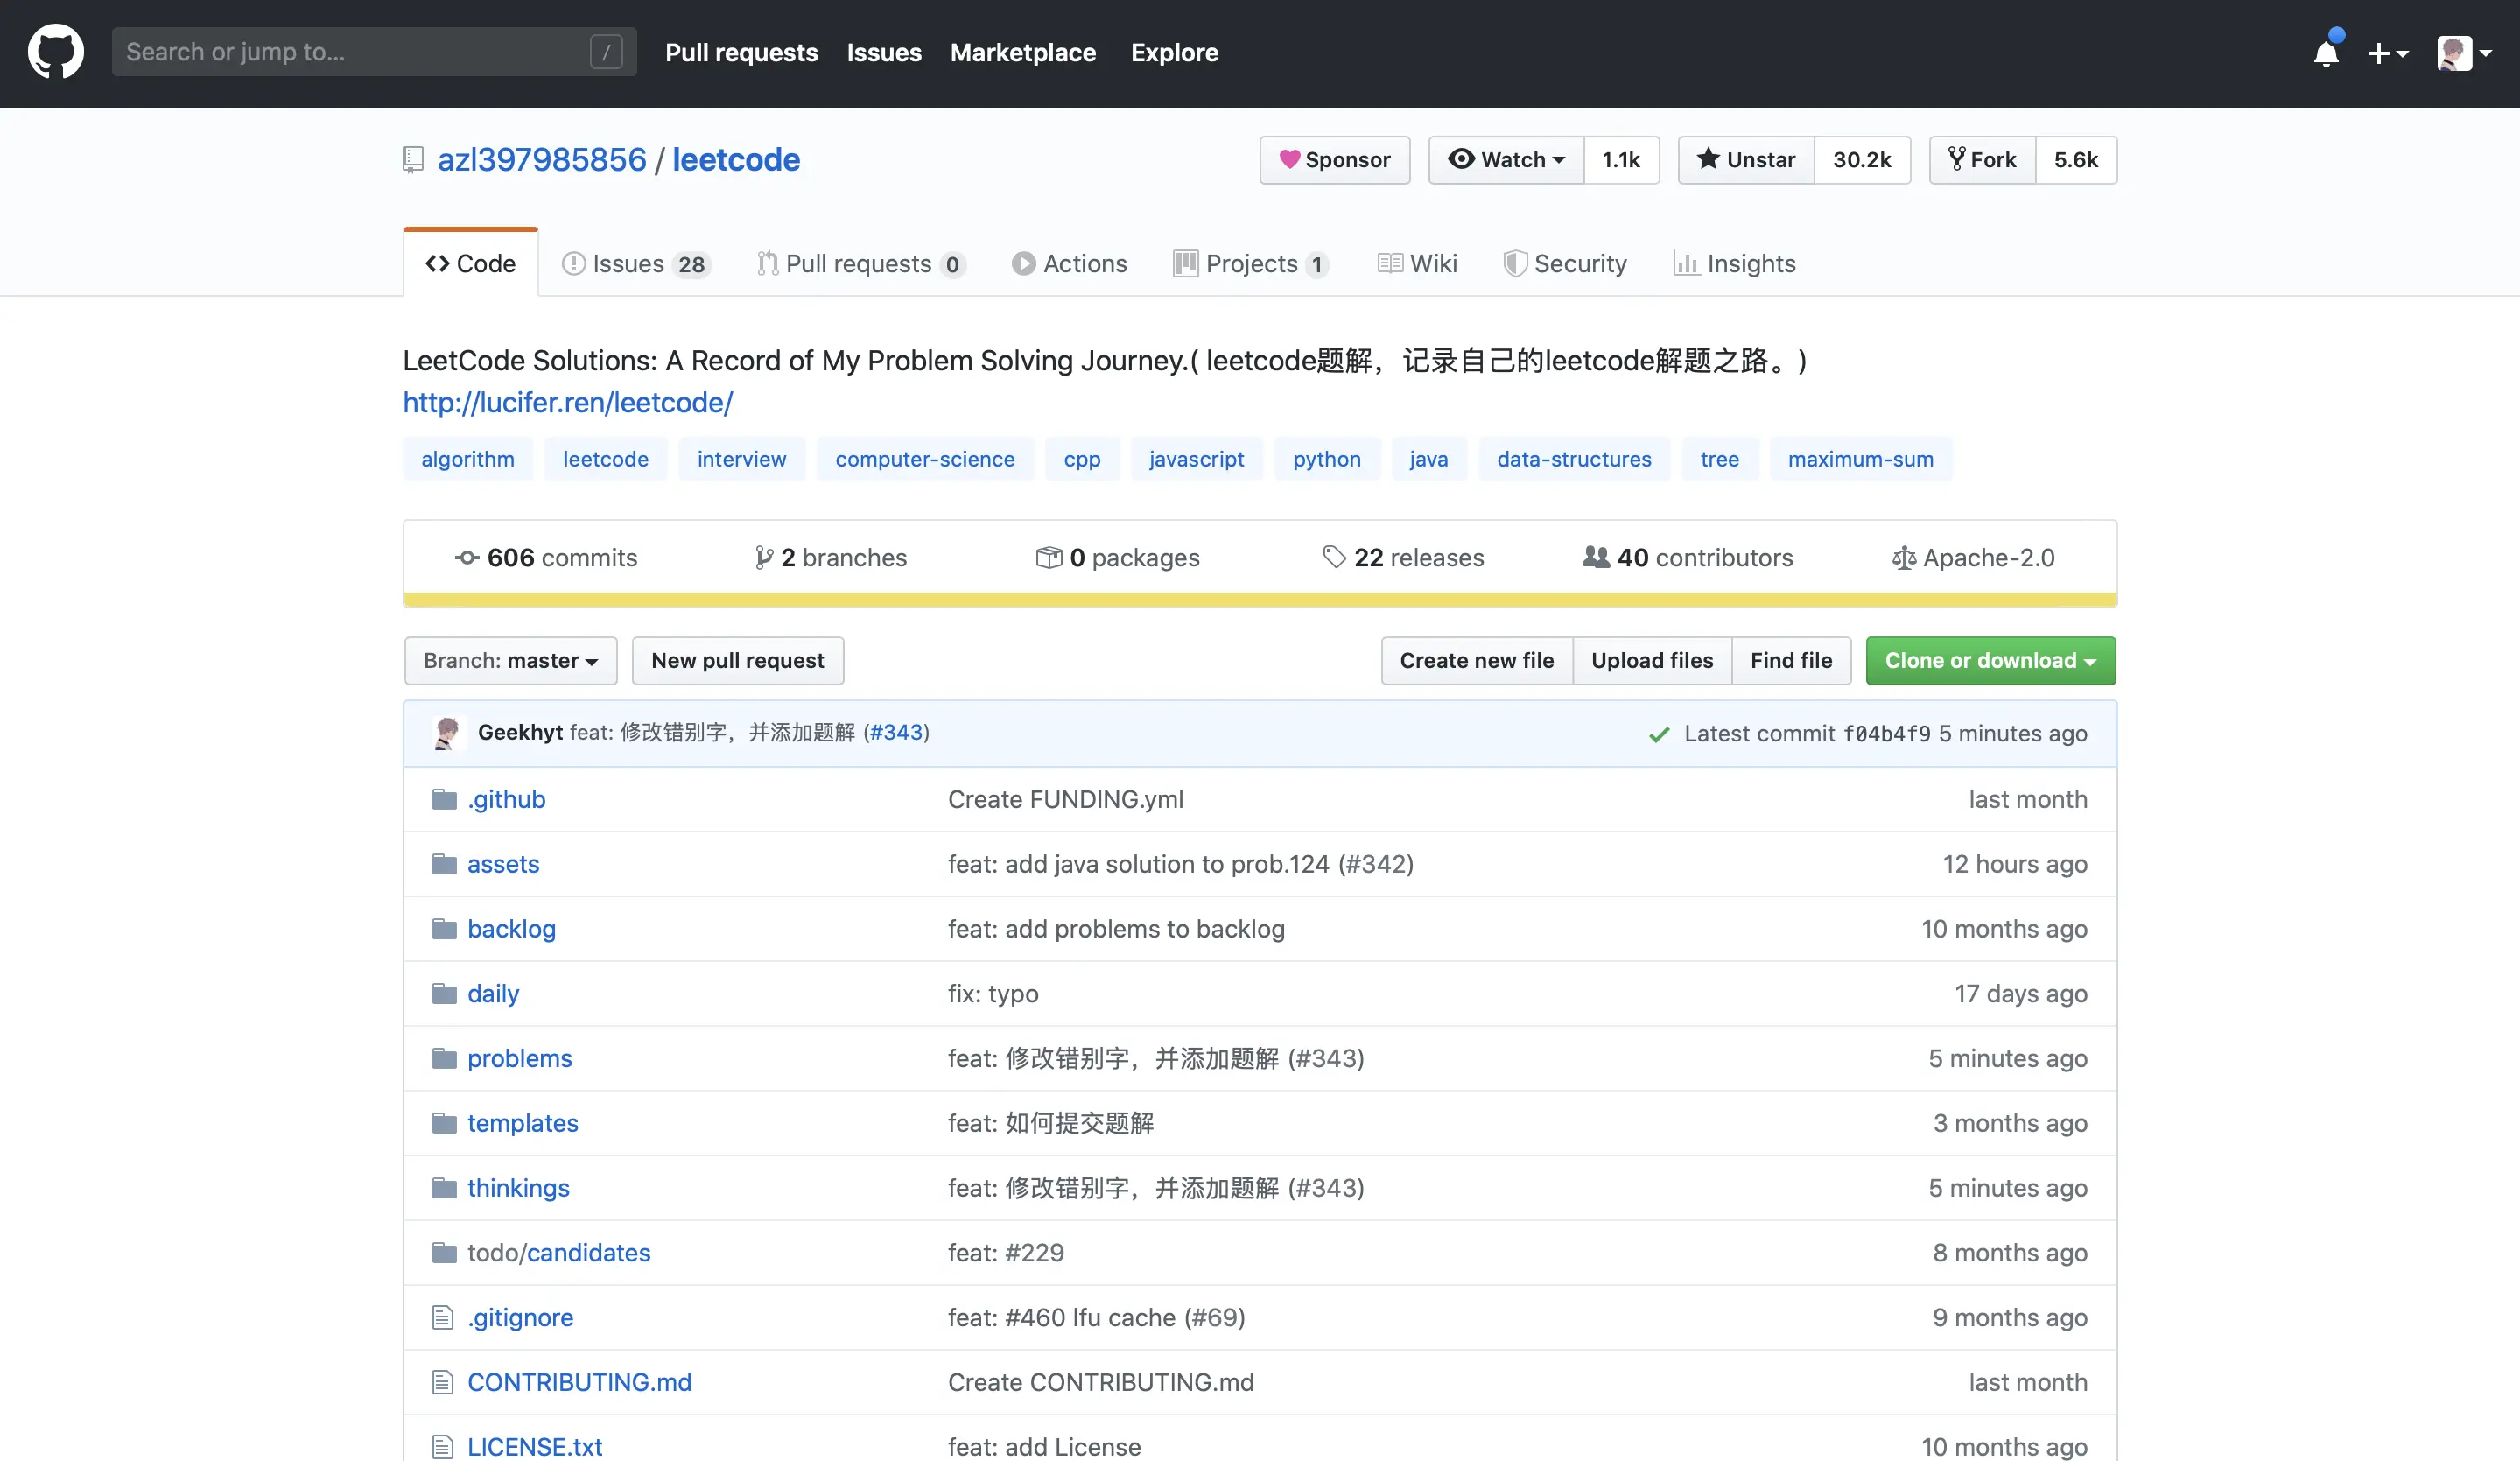The image size is (2520, 1461).
Task: Expand the Watch notifications dropdown
Action: (x=1506, y=160)
